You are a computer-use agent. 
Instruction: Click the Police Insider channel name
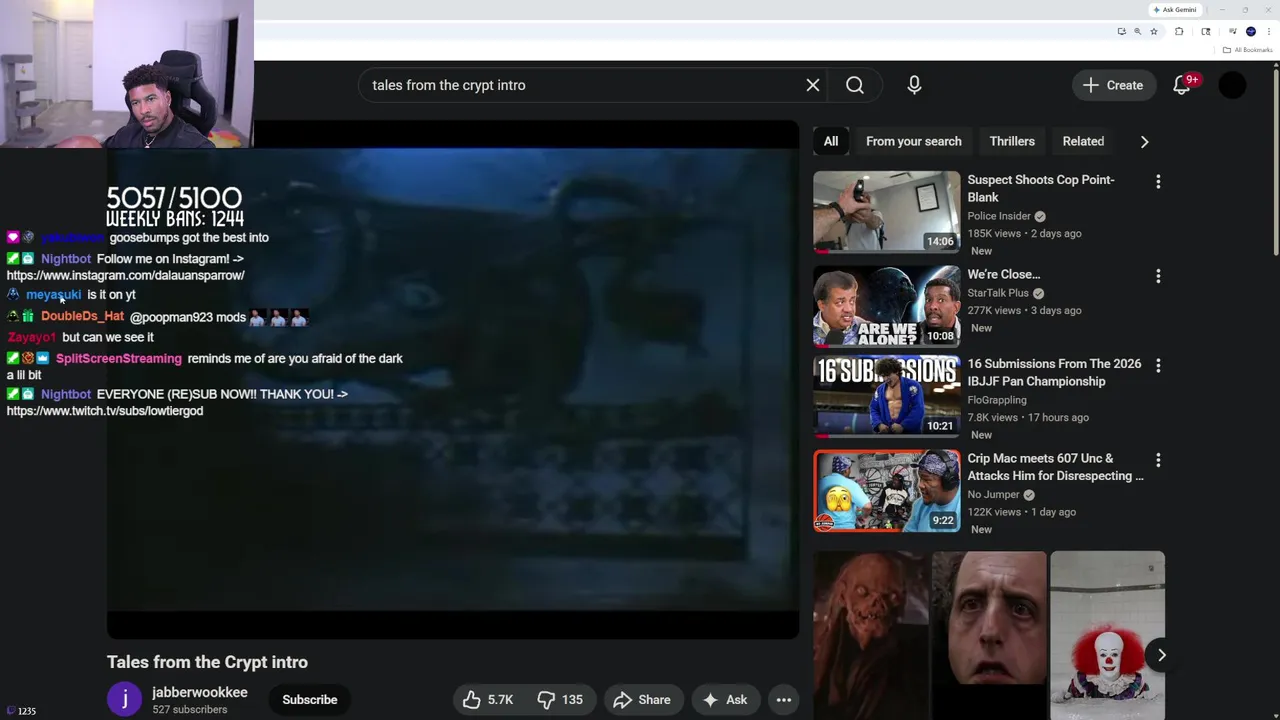[999, 216]
